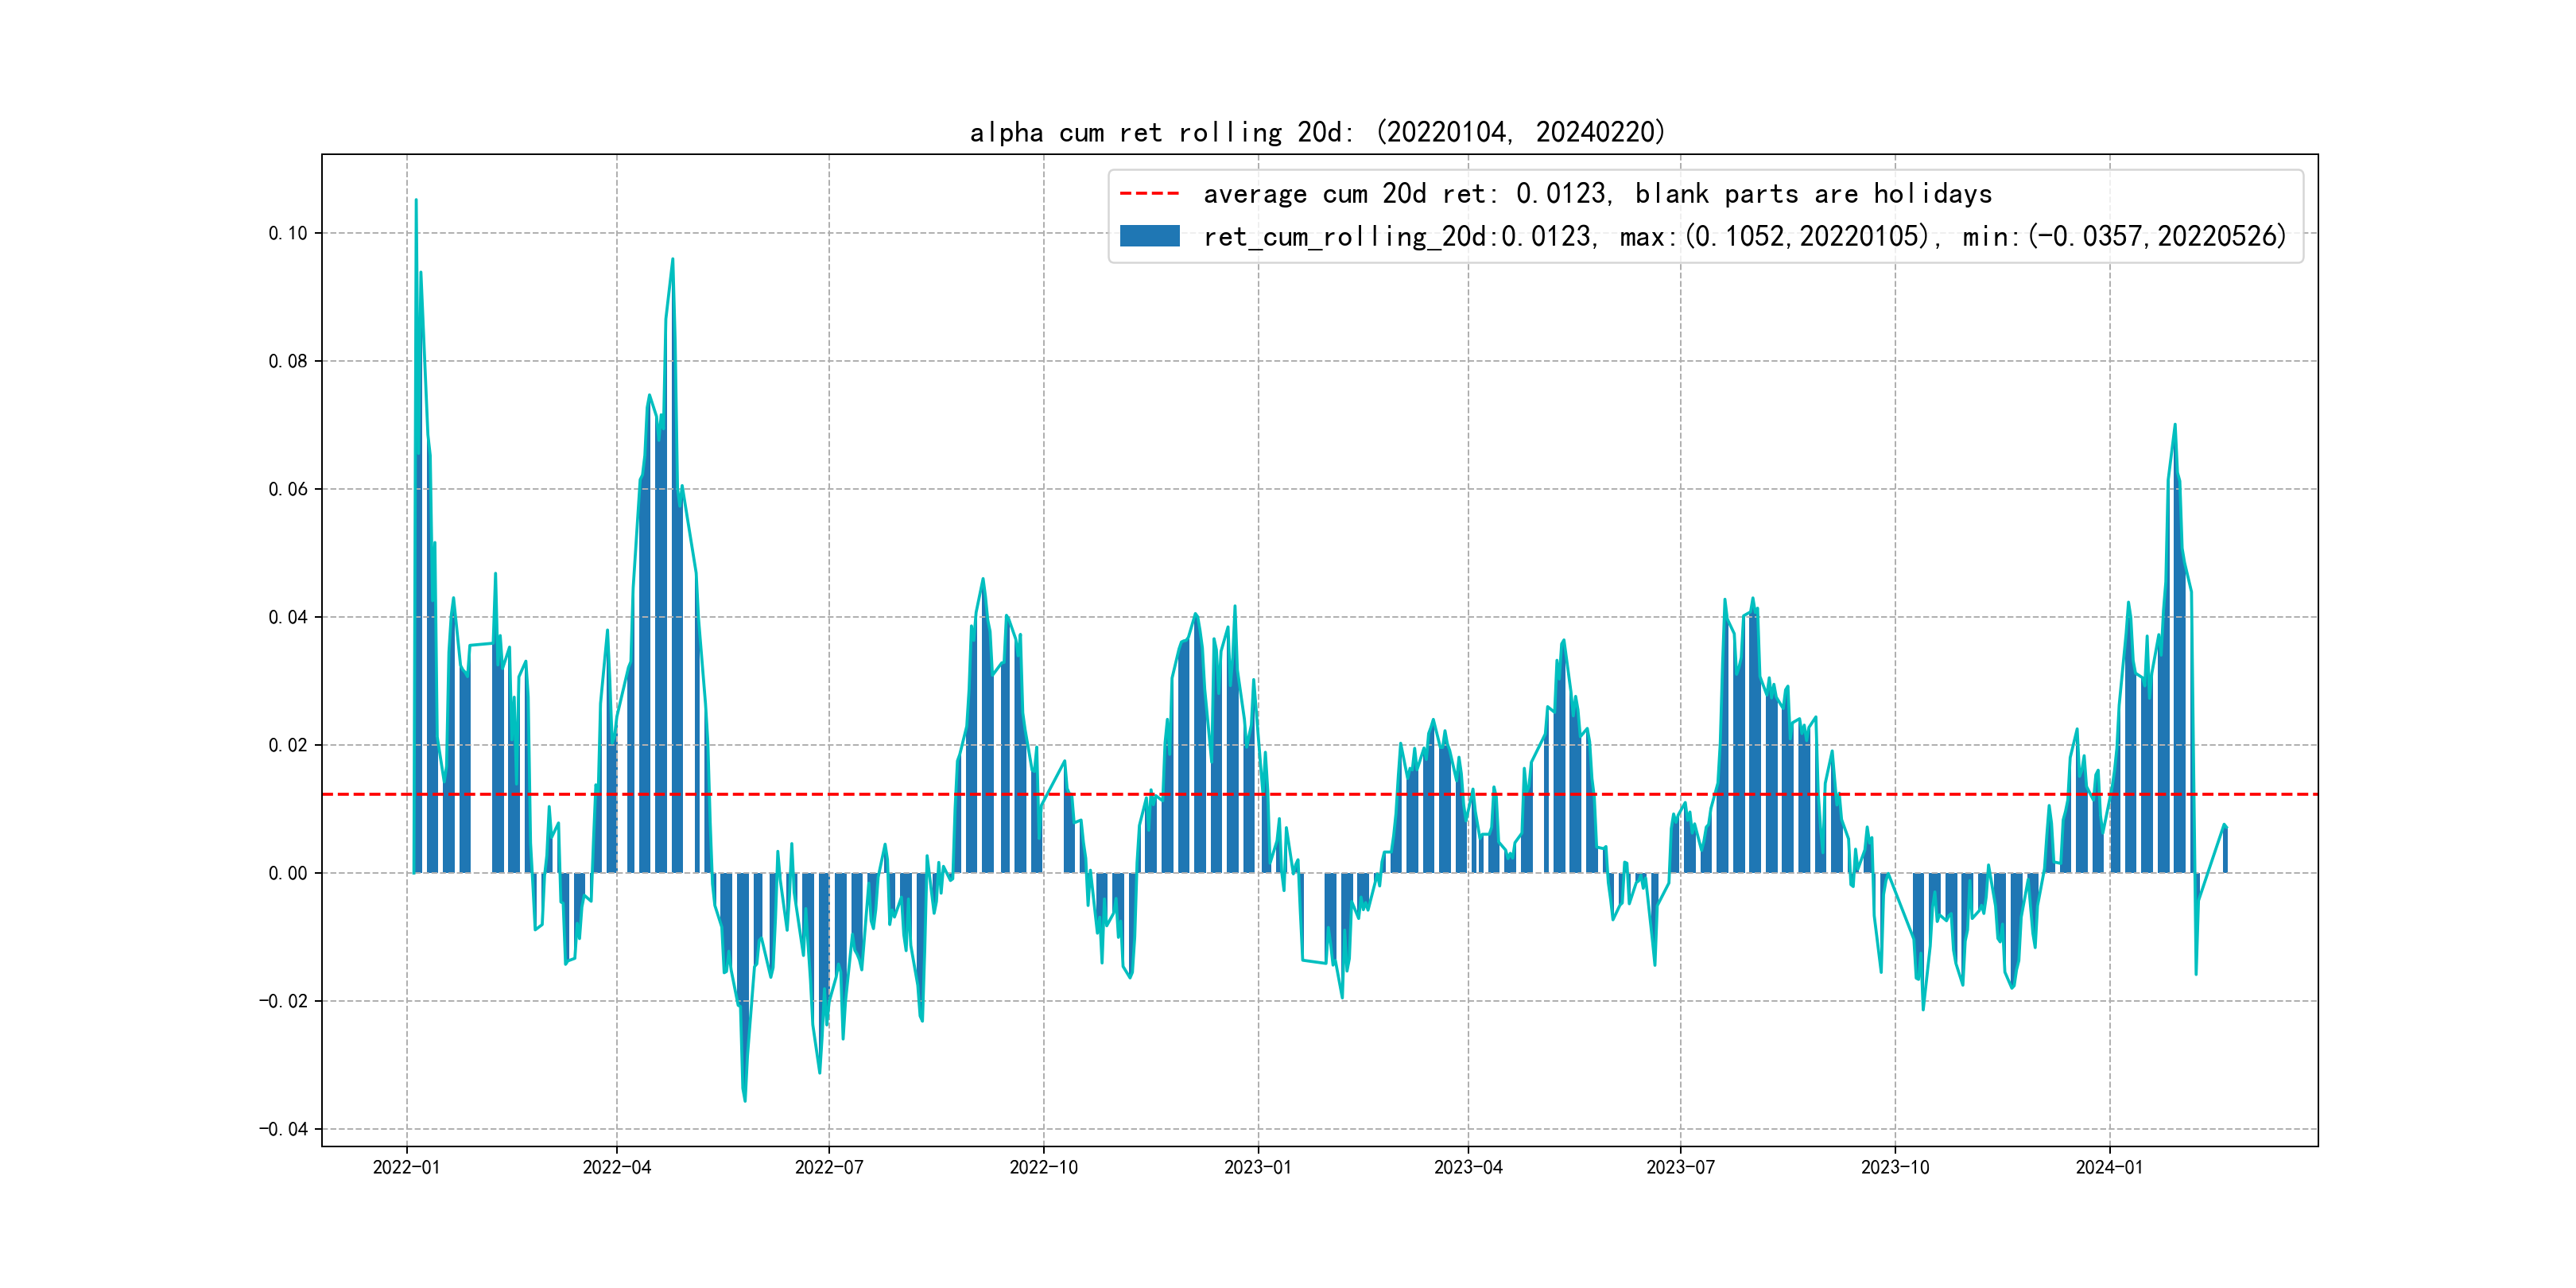Click the 2023-01 x-axis tick label

(1258, 1167)
